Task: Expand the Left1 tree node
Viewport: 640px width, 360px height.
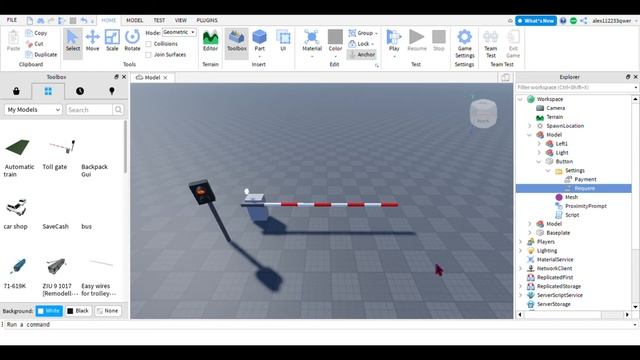Action: (x=539, y=144)
